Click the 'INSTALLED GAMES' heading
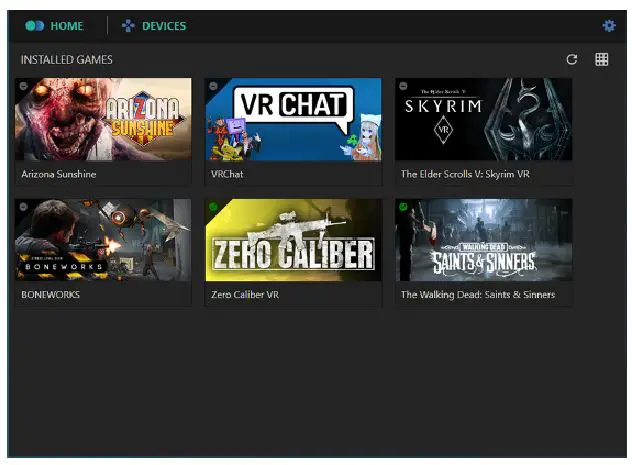 67,60
